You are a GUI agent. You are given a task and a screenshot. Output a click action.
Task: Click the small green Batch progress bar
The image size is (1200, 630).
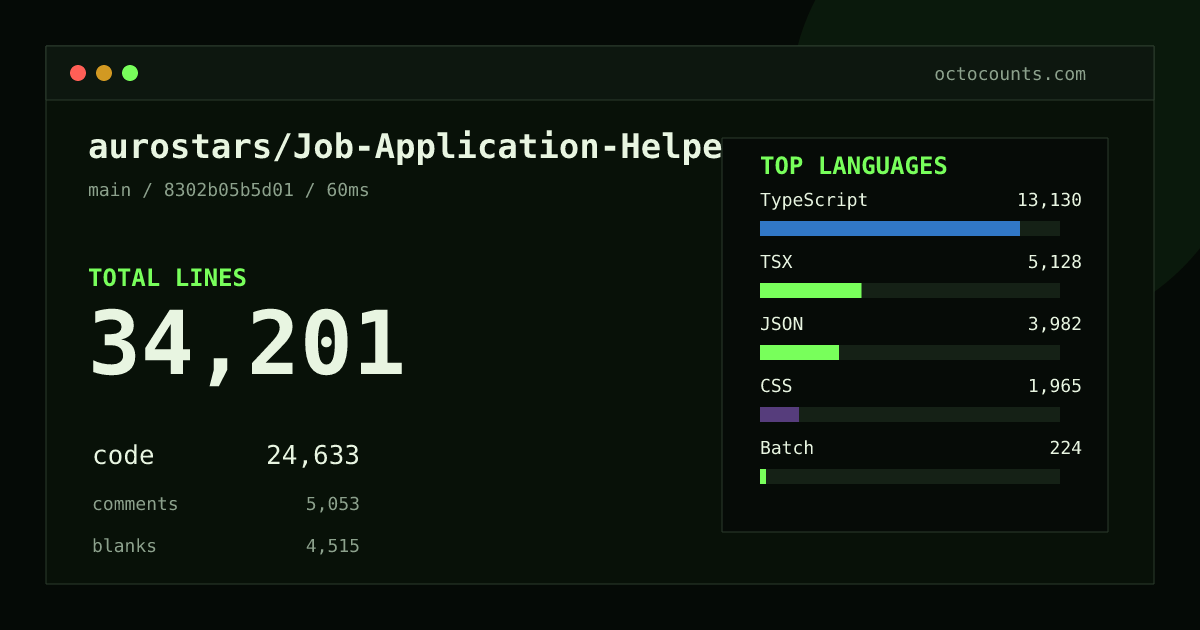coord(763,476)
